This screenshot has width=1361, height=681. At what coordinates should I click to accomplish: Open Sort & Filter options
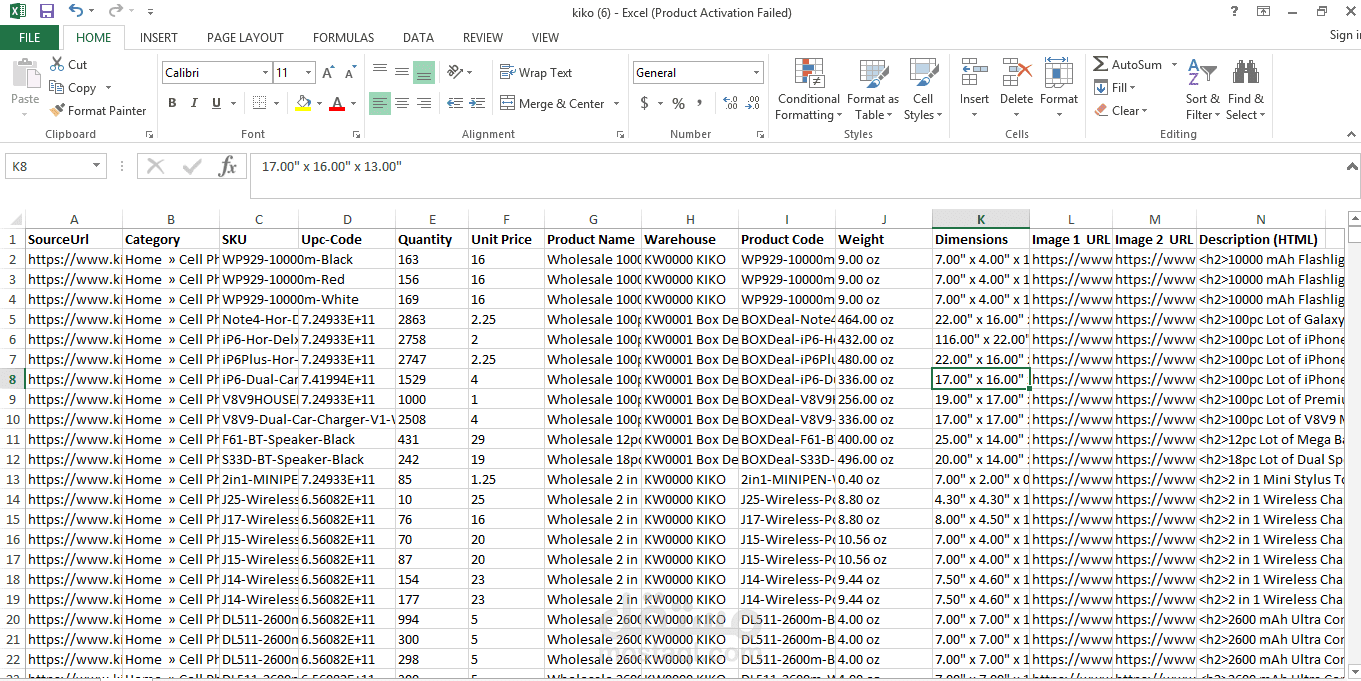[x=1202, y=88]
